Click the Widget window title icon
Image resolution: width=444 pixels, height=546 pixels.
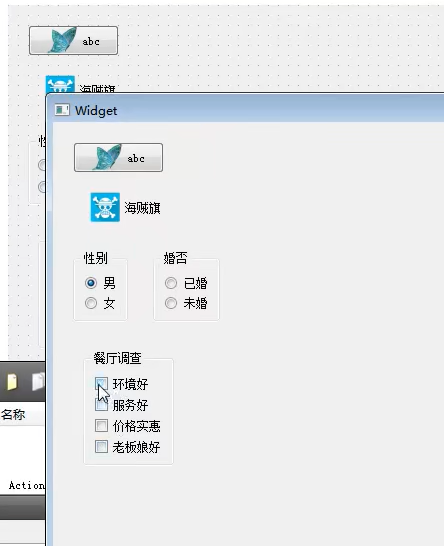coord(62,110)
